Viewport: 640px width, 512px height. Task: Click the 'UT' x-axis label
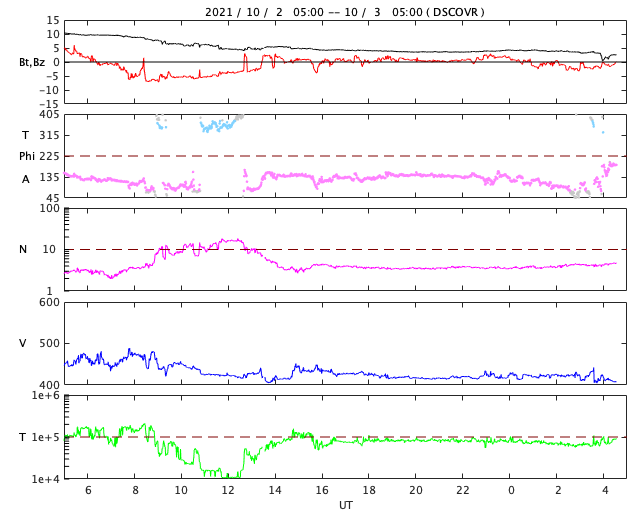tap(345, 505)
